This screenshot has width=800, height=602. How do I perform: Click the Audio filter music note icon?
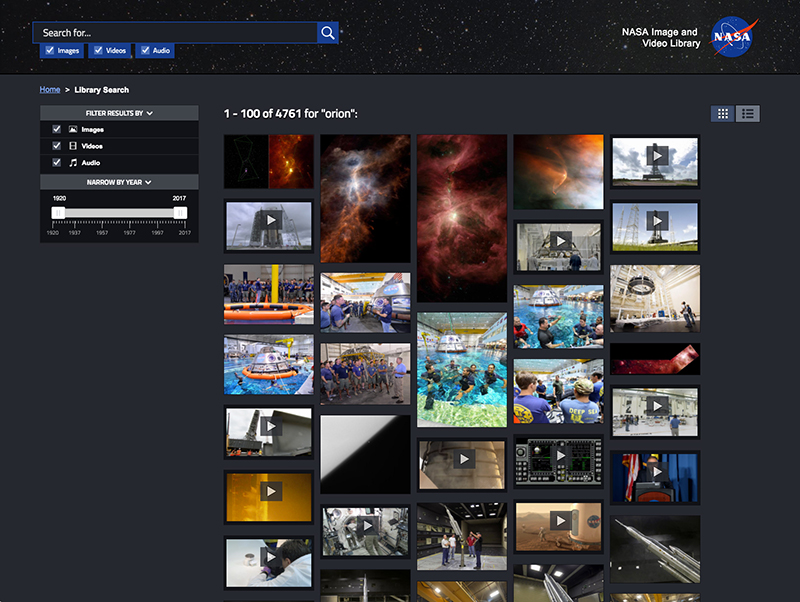73,163
